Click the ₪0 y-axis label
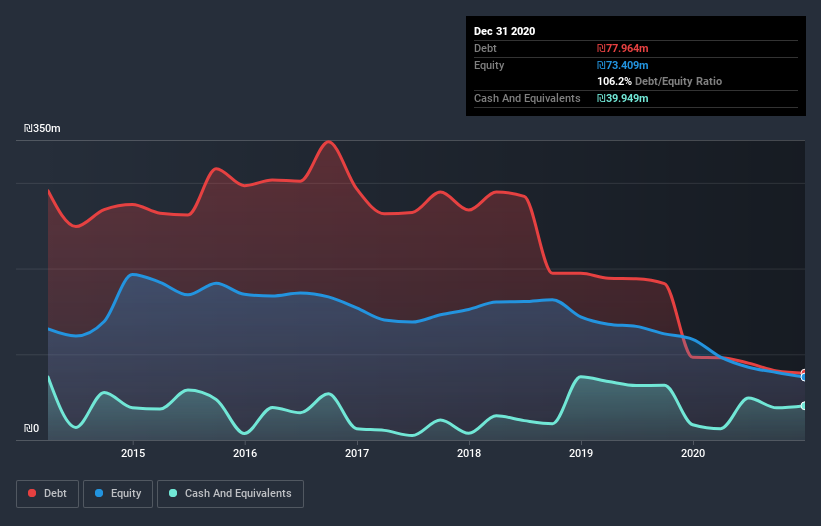The height and width of the screenshot is (526, 821). 31,428
